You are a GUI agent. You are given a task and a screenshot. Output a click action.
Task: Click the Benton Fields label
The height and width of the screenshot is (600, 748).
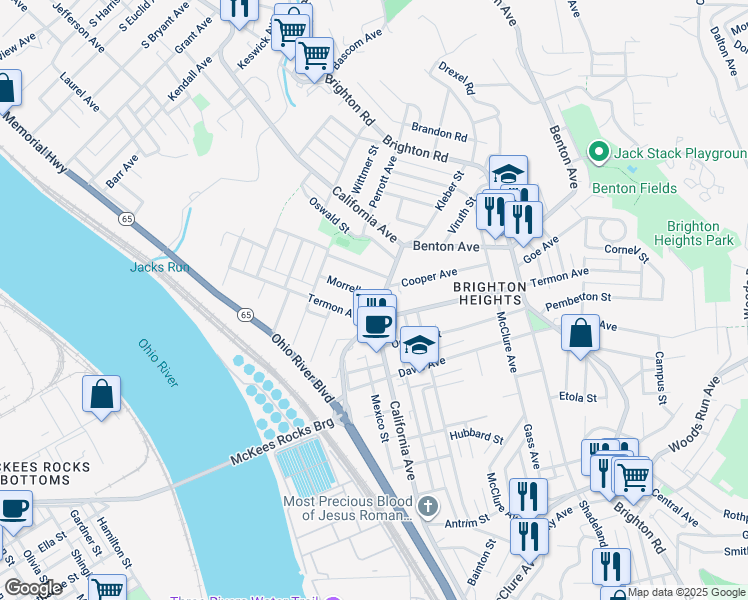[x=634, y=188]
